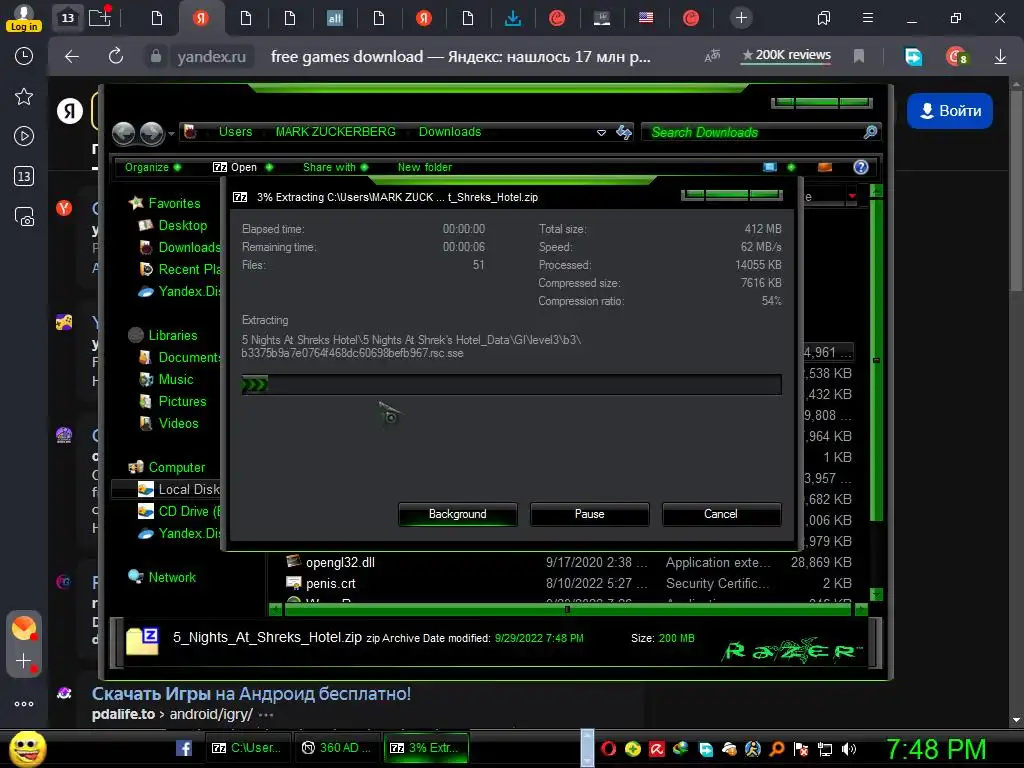Click the Explorer horizontal scrollbar

(567, 610)
